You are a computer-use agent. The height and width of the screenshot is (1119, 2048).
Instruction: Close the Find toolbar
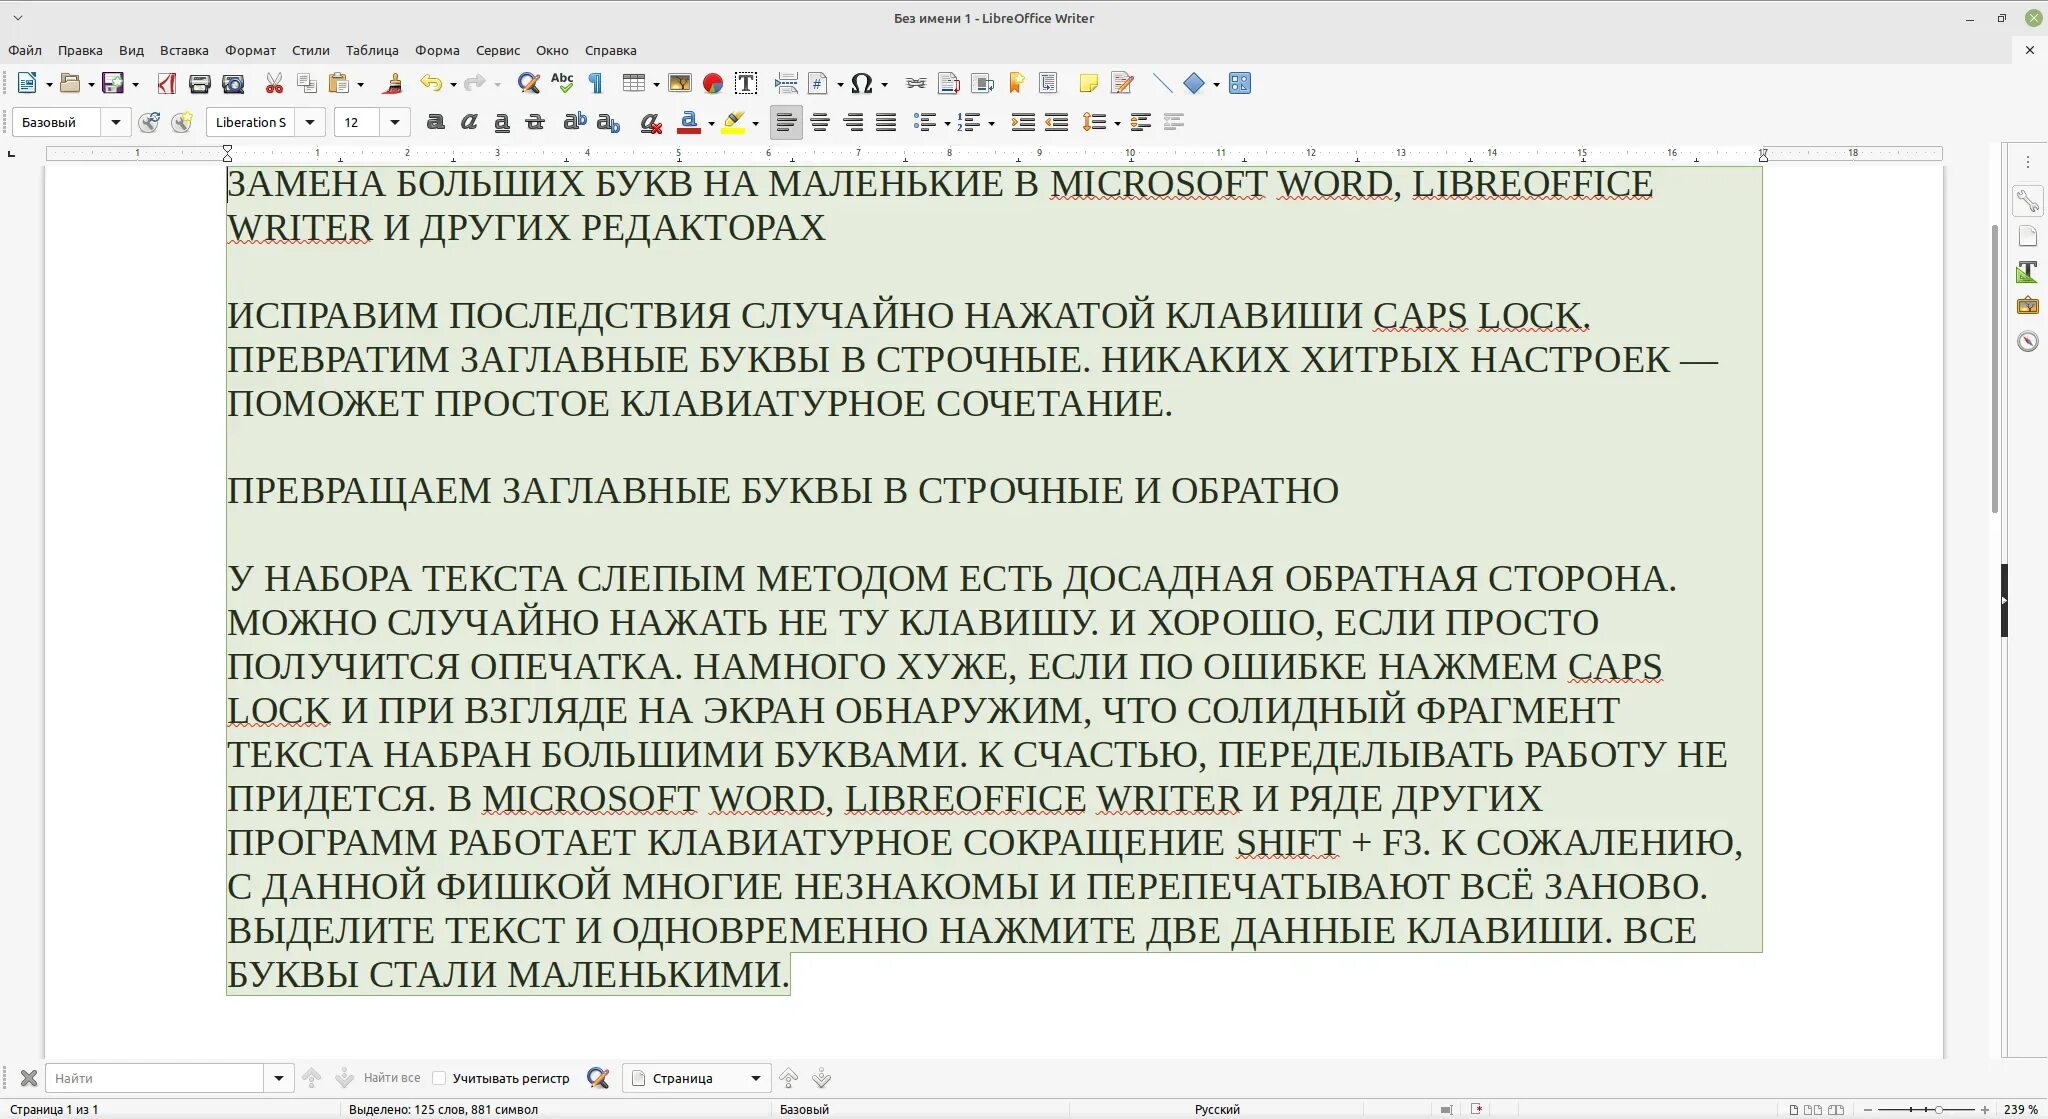tap(29, 1078)
